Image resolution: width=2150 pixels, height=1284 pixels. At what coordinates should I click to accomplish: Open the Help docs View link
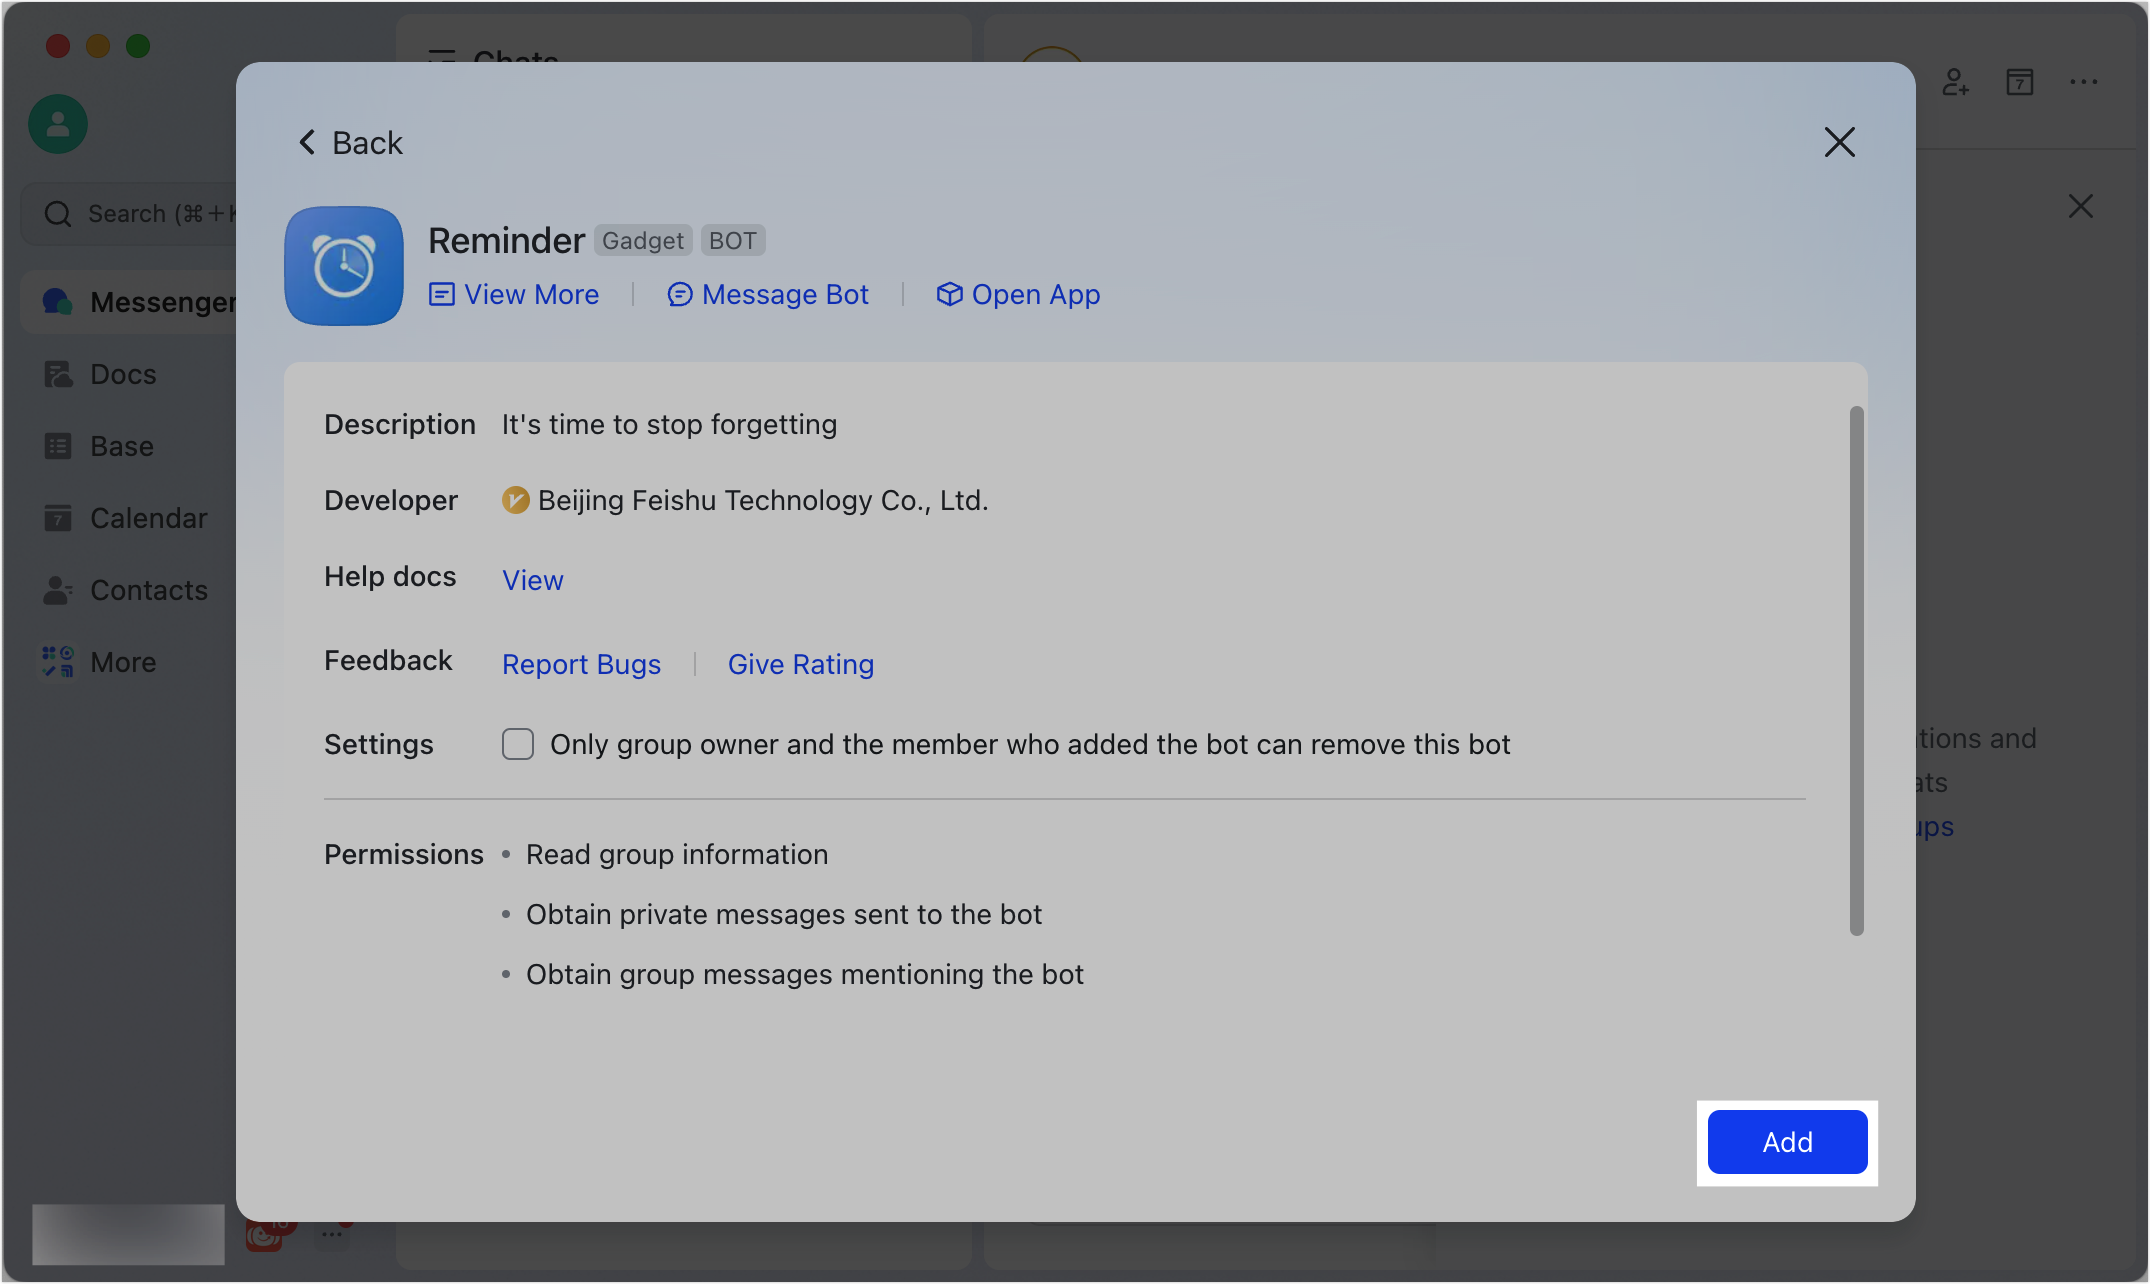(533, 580)
